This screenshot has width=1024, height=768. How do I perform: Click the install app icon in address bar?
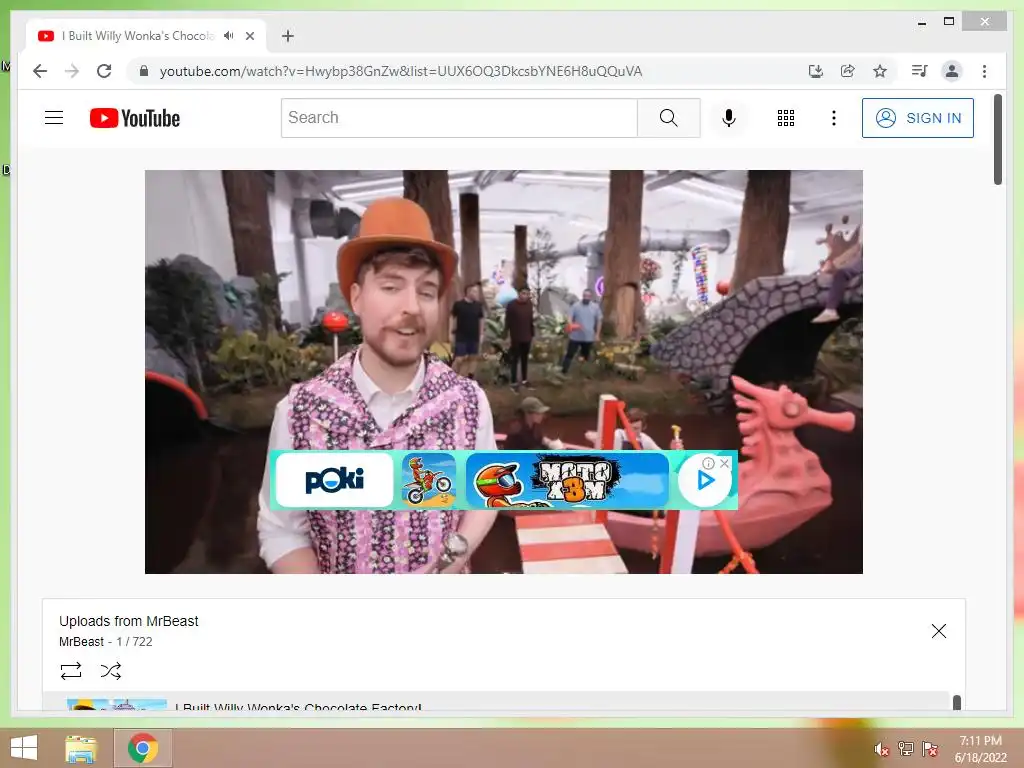[815, 71]
